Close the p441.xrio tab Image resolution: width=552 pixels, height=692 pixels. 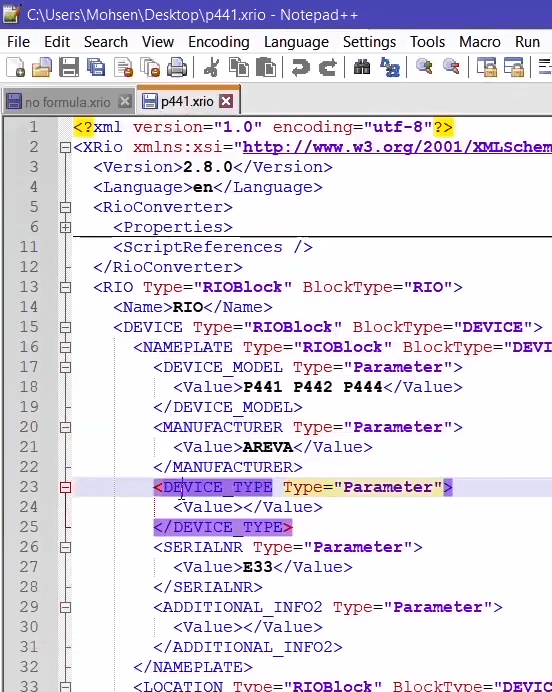pyautogui.click(x=226, y=101)
